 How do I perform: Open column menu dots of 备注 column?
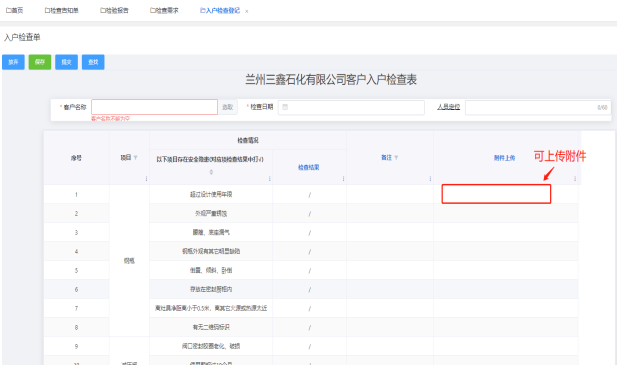point(430,179)
